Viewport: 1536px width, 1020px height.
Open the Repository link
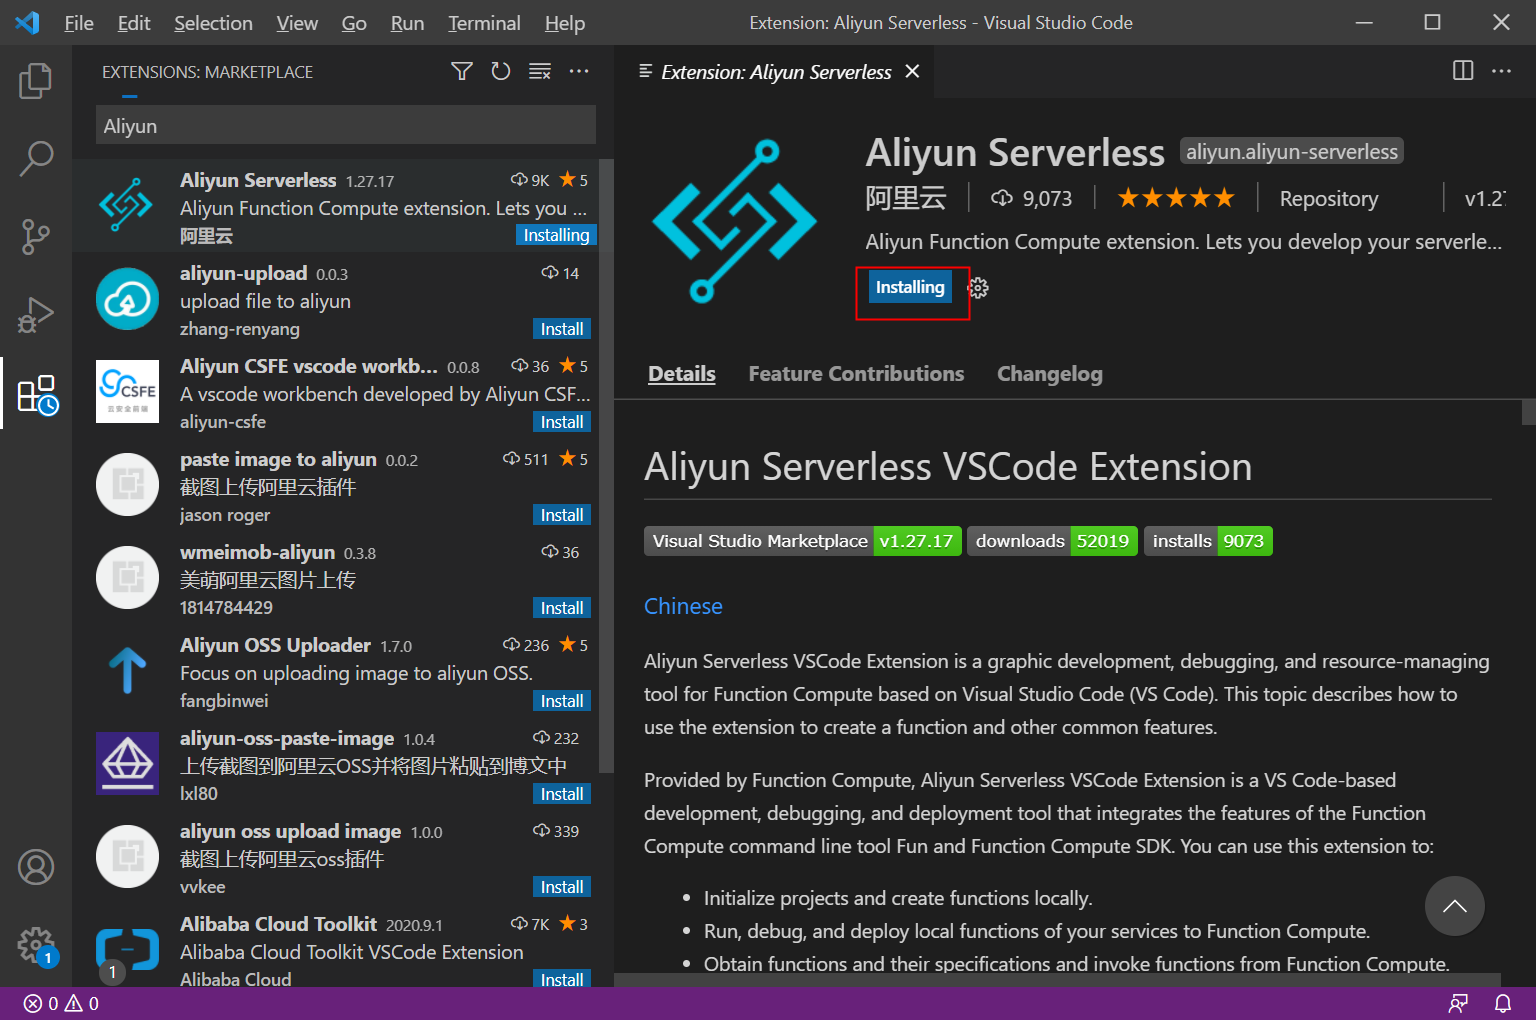point(1329,199)
